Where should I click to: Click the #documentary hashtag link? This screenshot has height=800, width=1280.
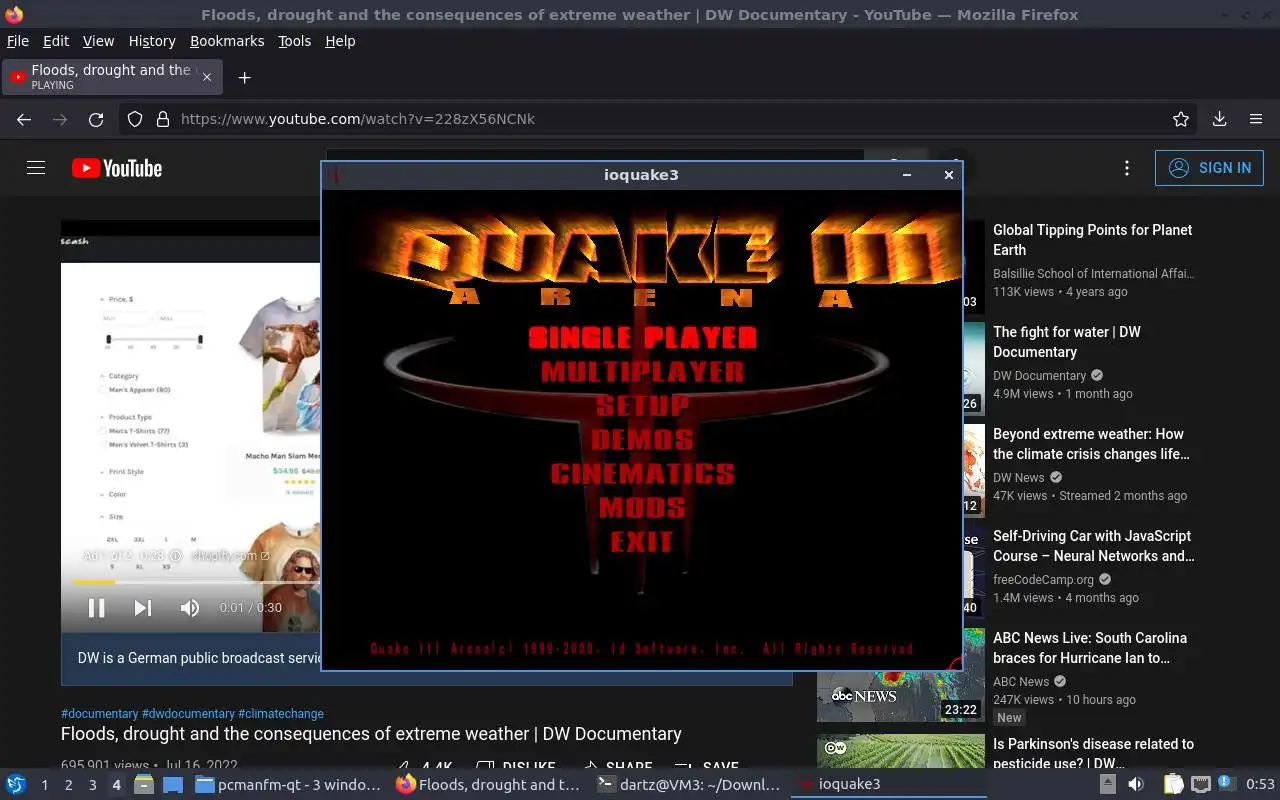point(100,714)
